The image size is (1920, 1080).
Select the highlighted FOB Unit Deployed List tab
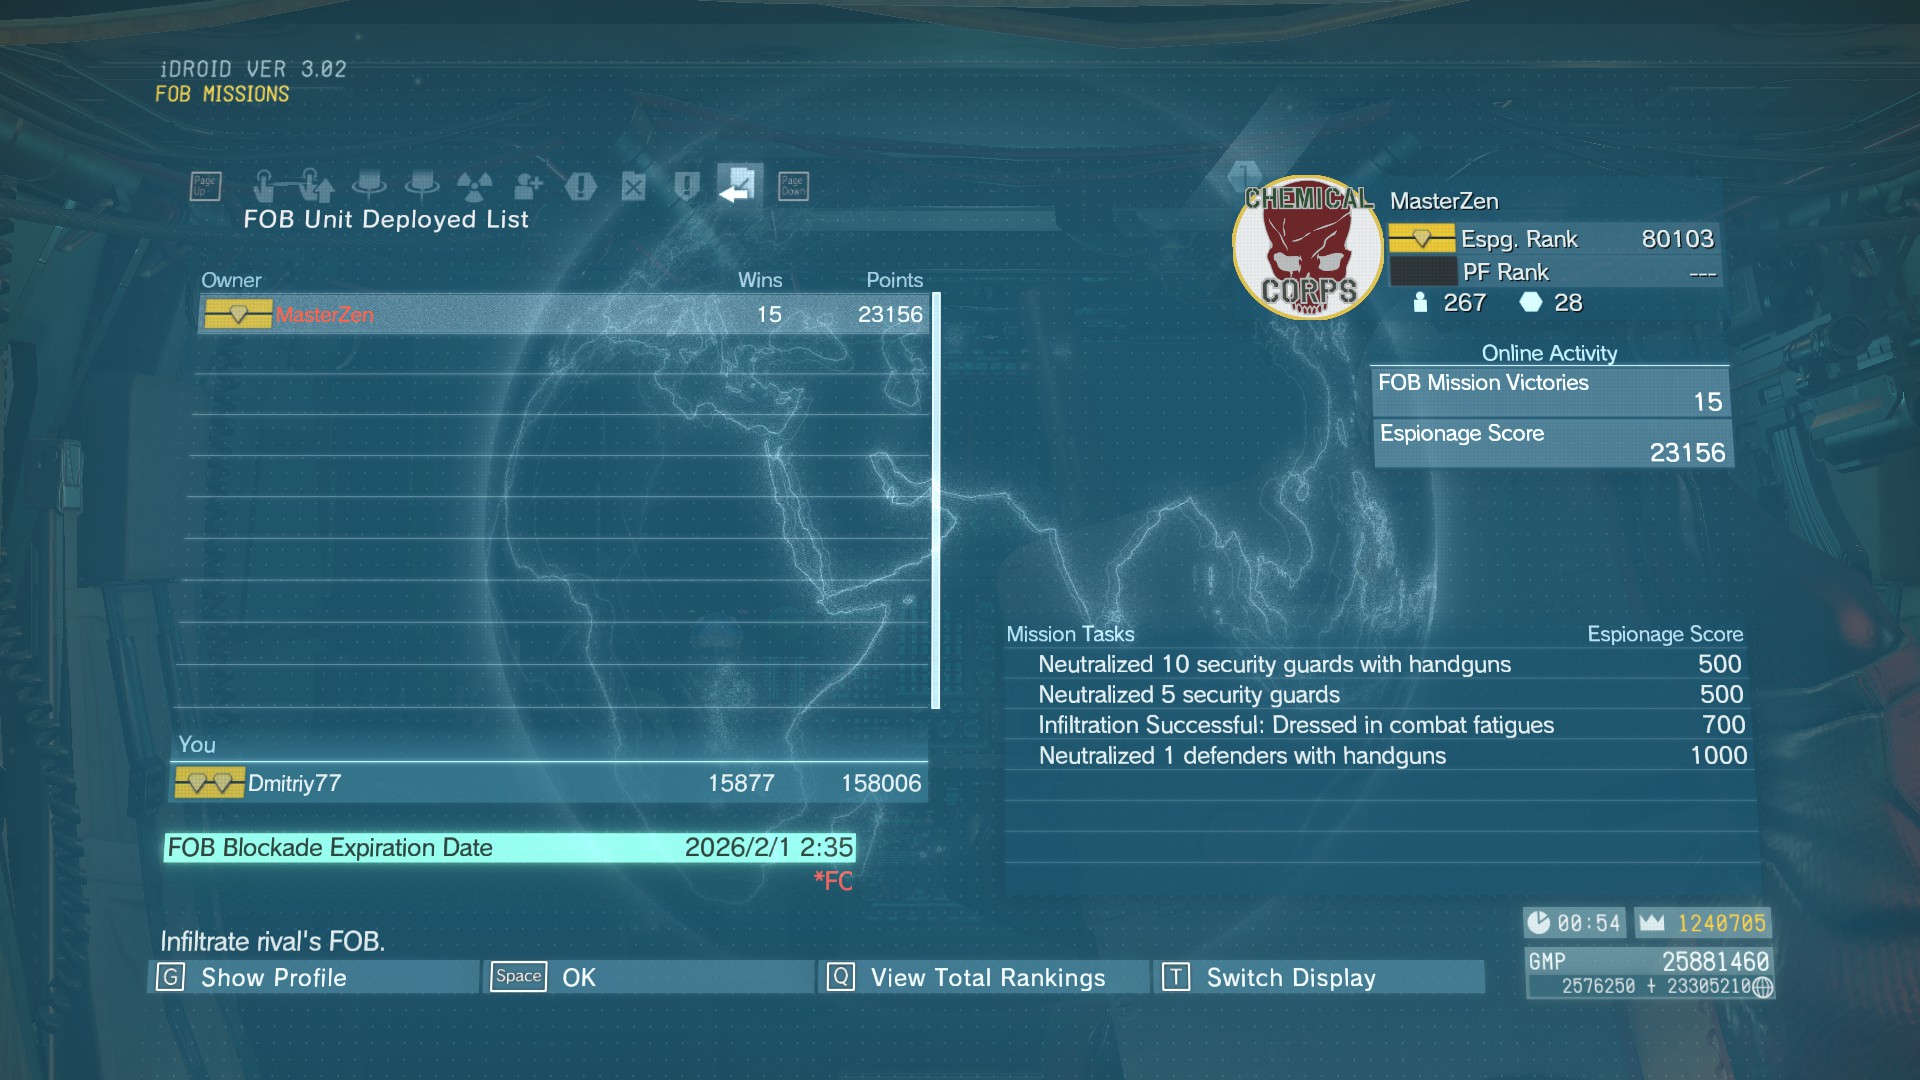coord(740,186)
